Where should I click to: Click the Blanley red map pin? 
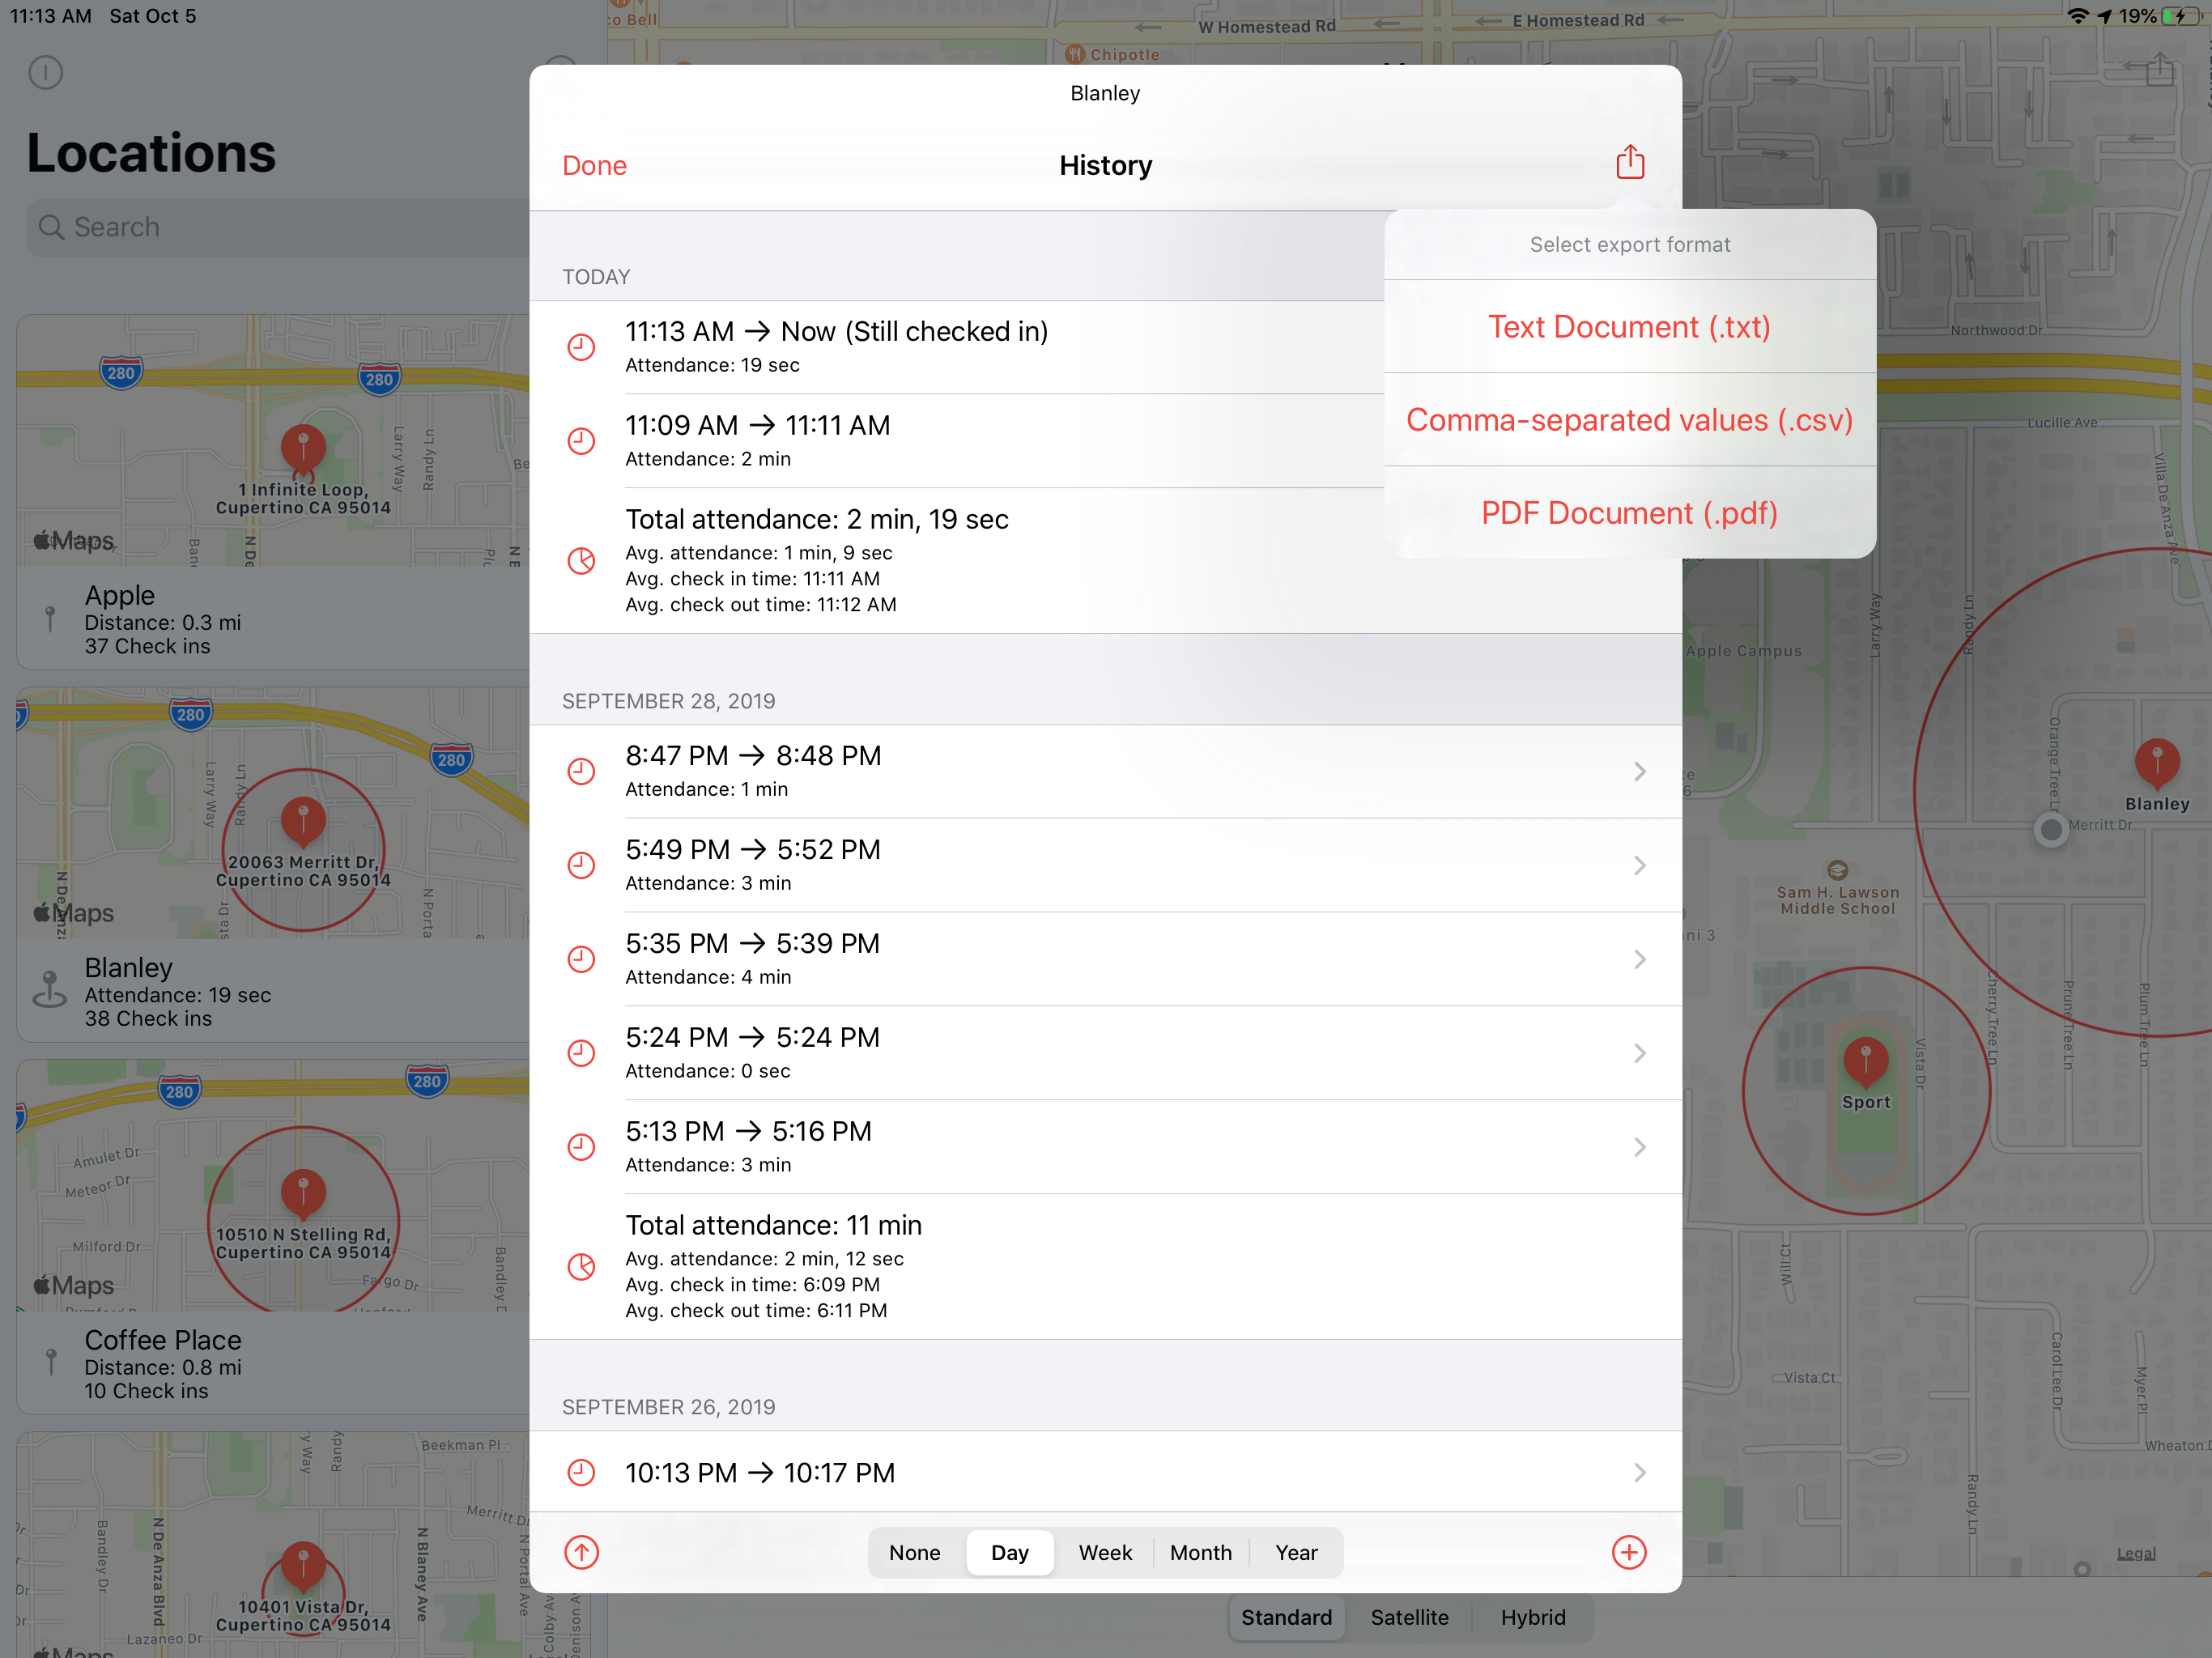click(x=2156, y=761)
